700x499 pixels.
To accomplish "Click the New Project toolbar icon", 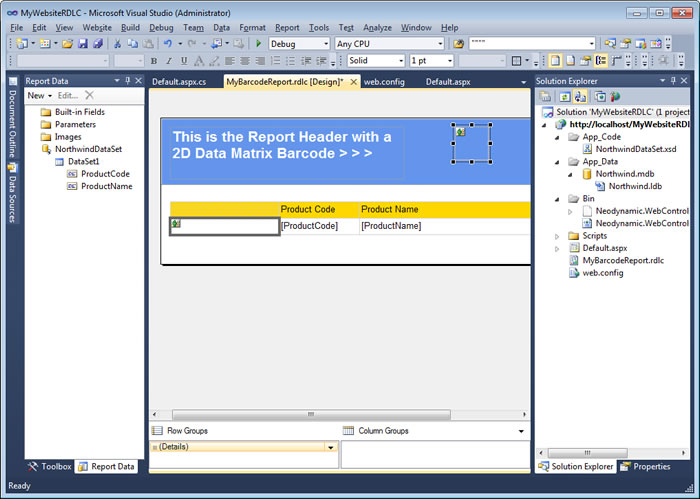I will coord(22,43).
